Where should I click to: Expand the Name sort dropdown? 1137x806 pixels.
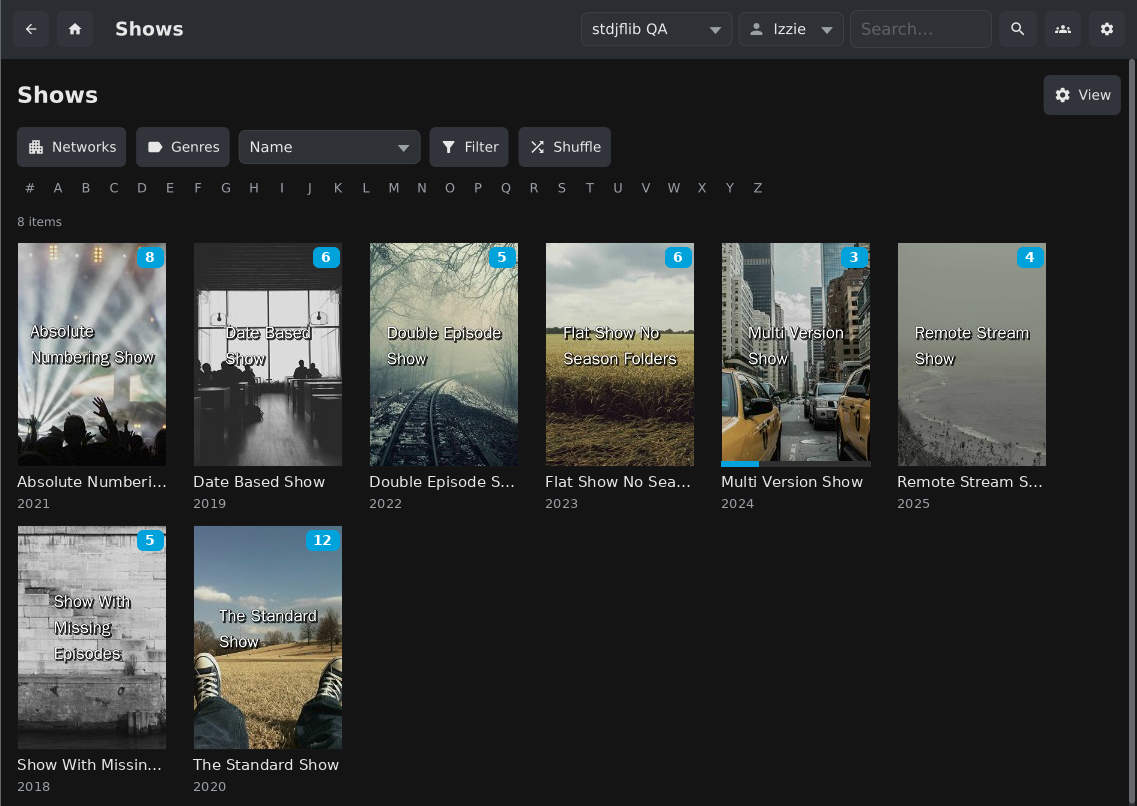[x=329, y=147]
